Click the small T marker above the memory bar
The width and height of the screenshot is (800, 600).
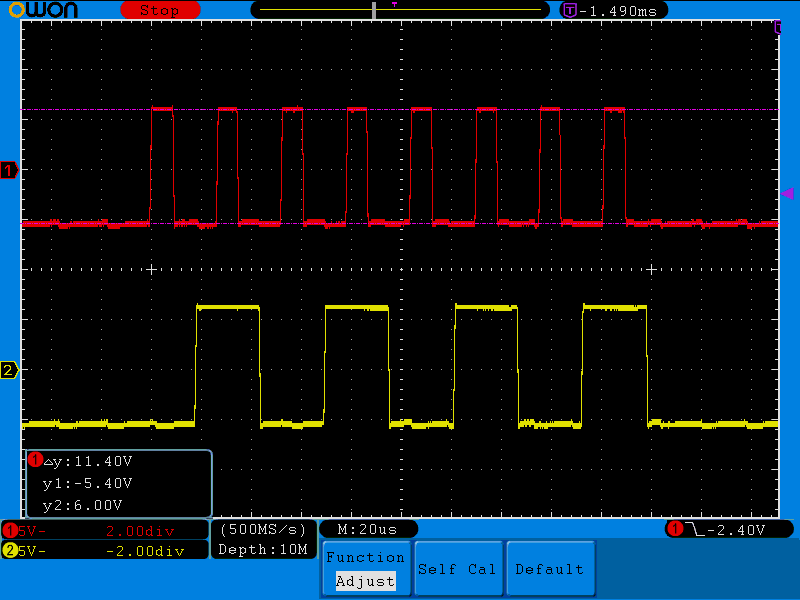click(394, 4)
